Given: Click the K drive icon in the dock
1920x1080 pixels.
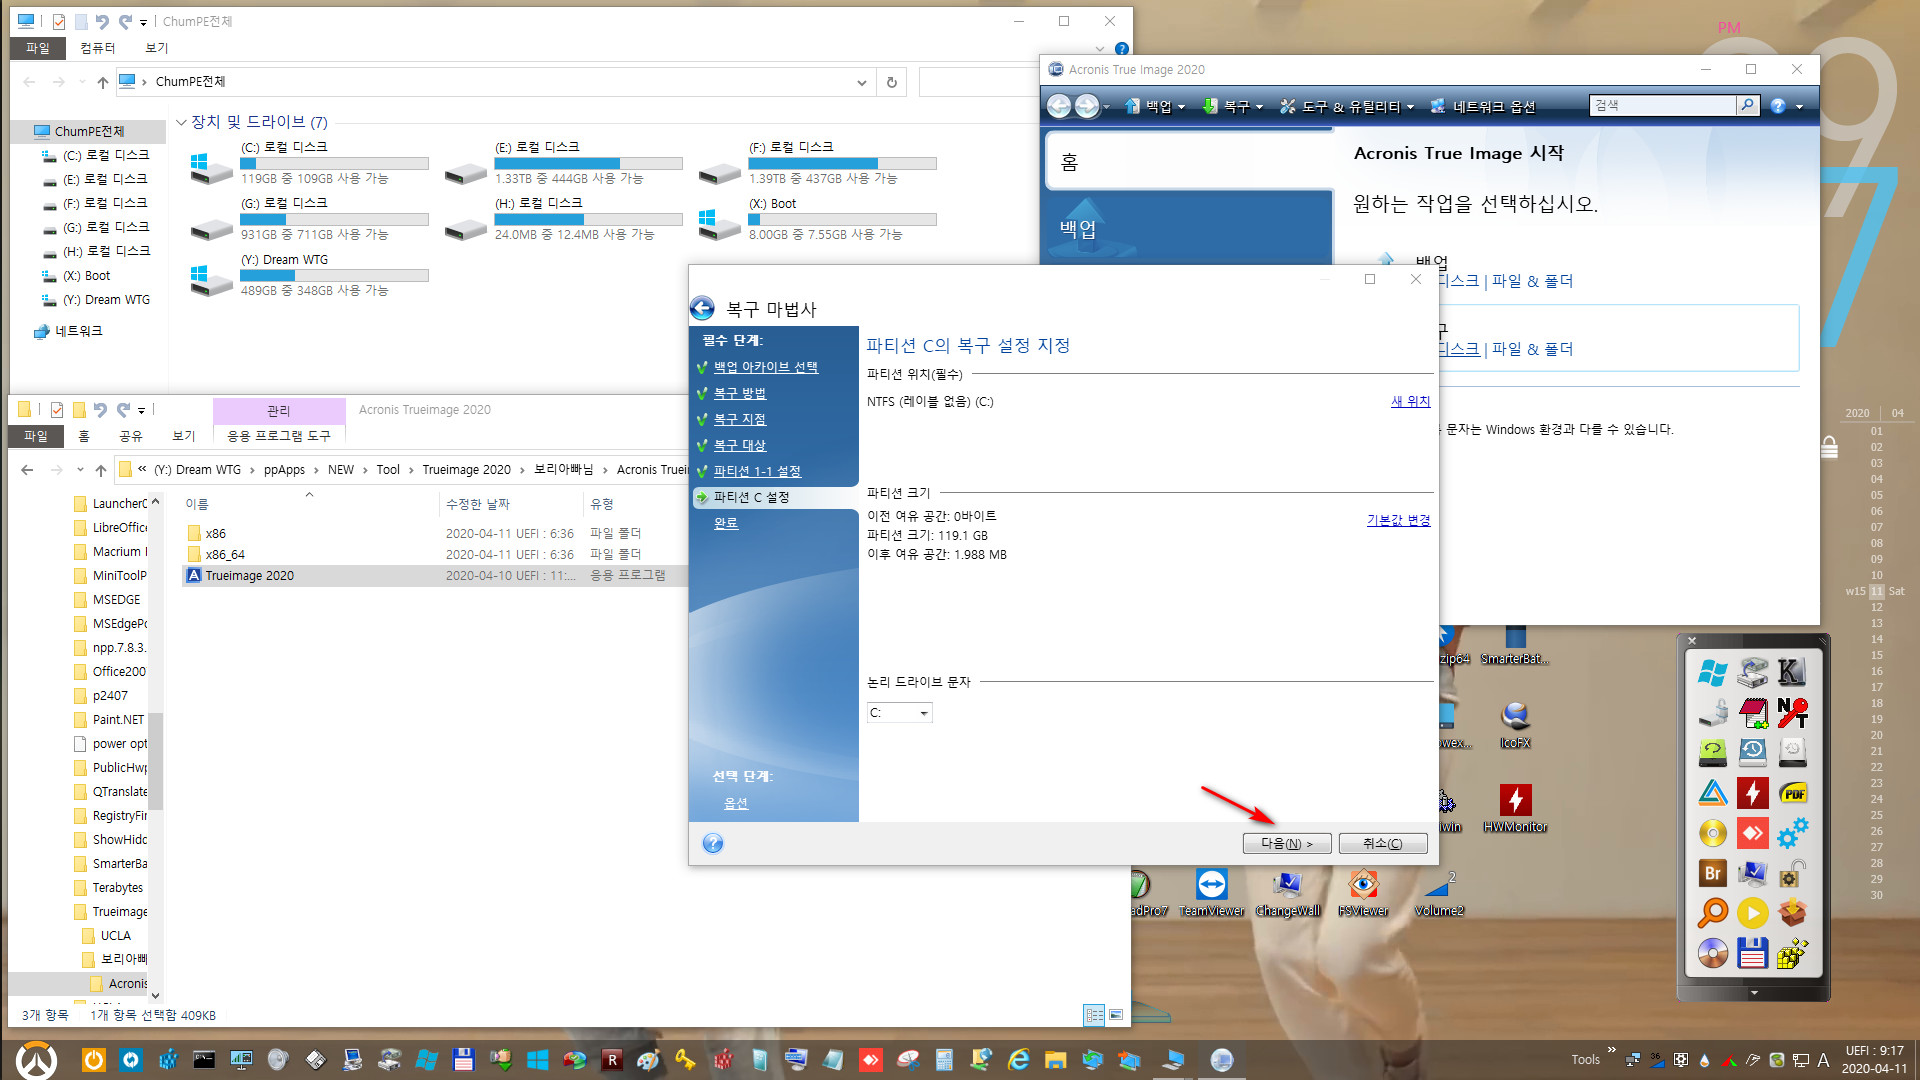Looking at the screenshot, I should click(1792, 673).
